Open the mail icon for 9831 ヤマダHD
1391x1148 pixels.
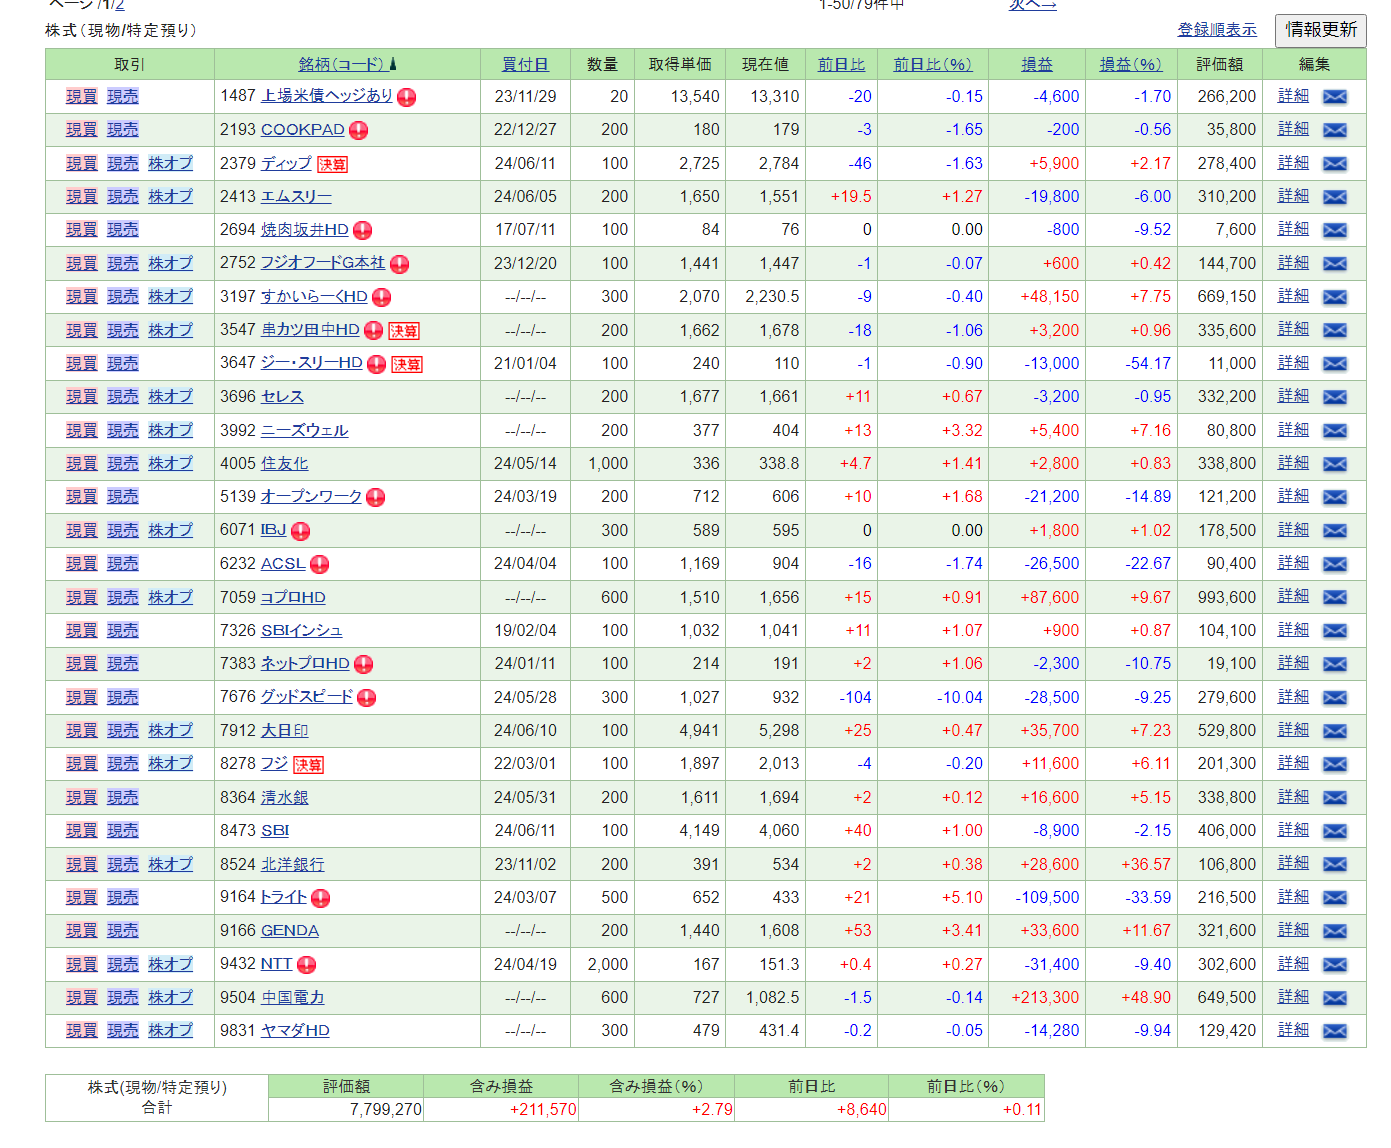[1334, 1031]
